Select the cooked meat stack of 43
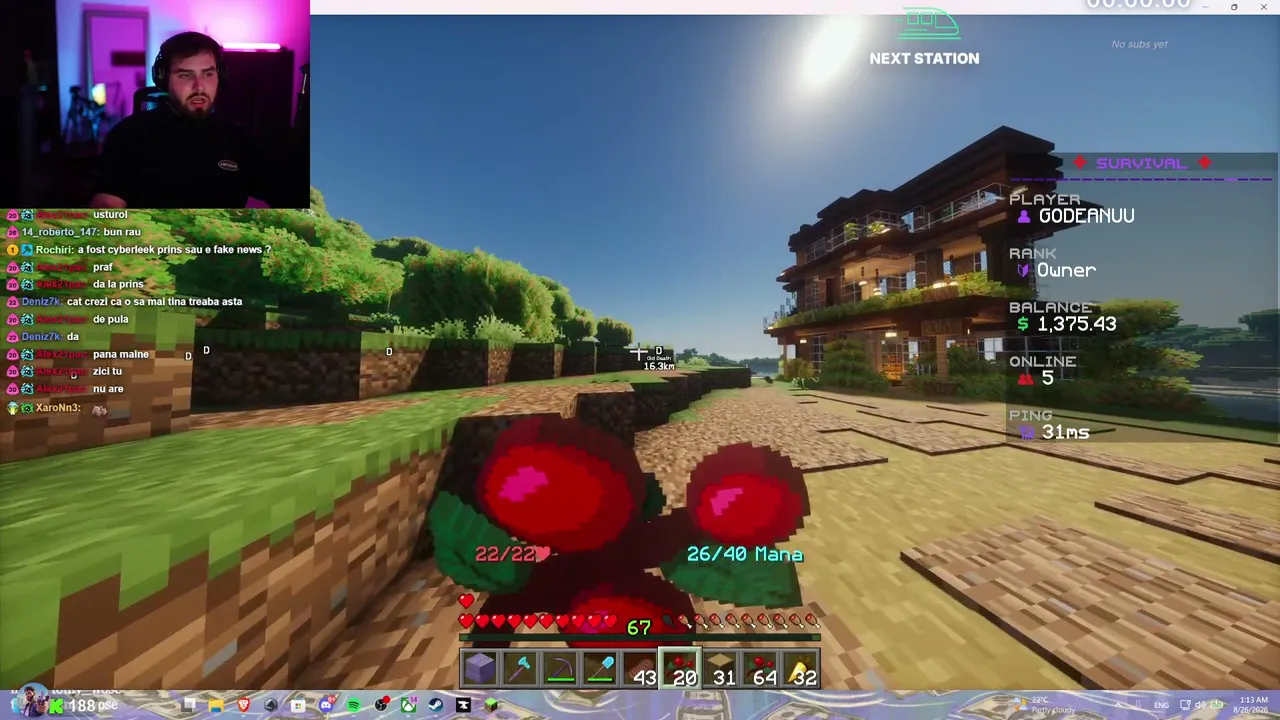This screenshot has height=720, width=1280. click(x=640, y=669)
